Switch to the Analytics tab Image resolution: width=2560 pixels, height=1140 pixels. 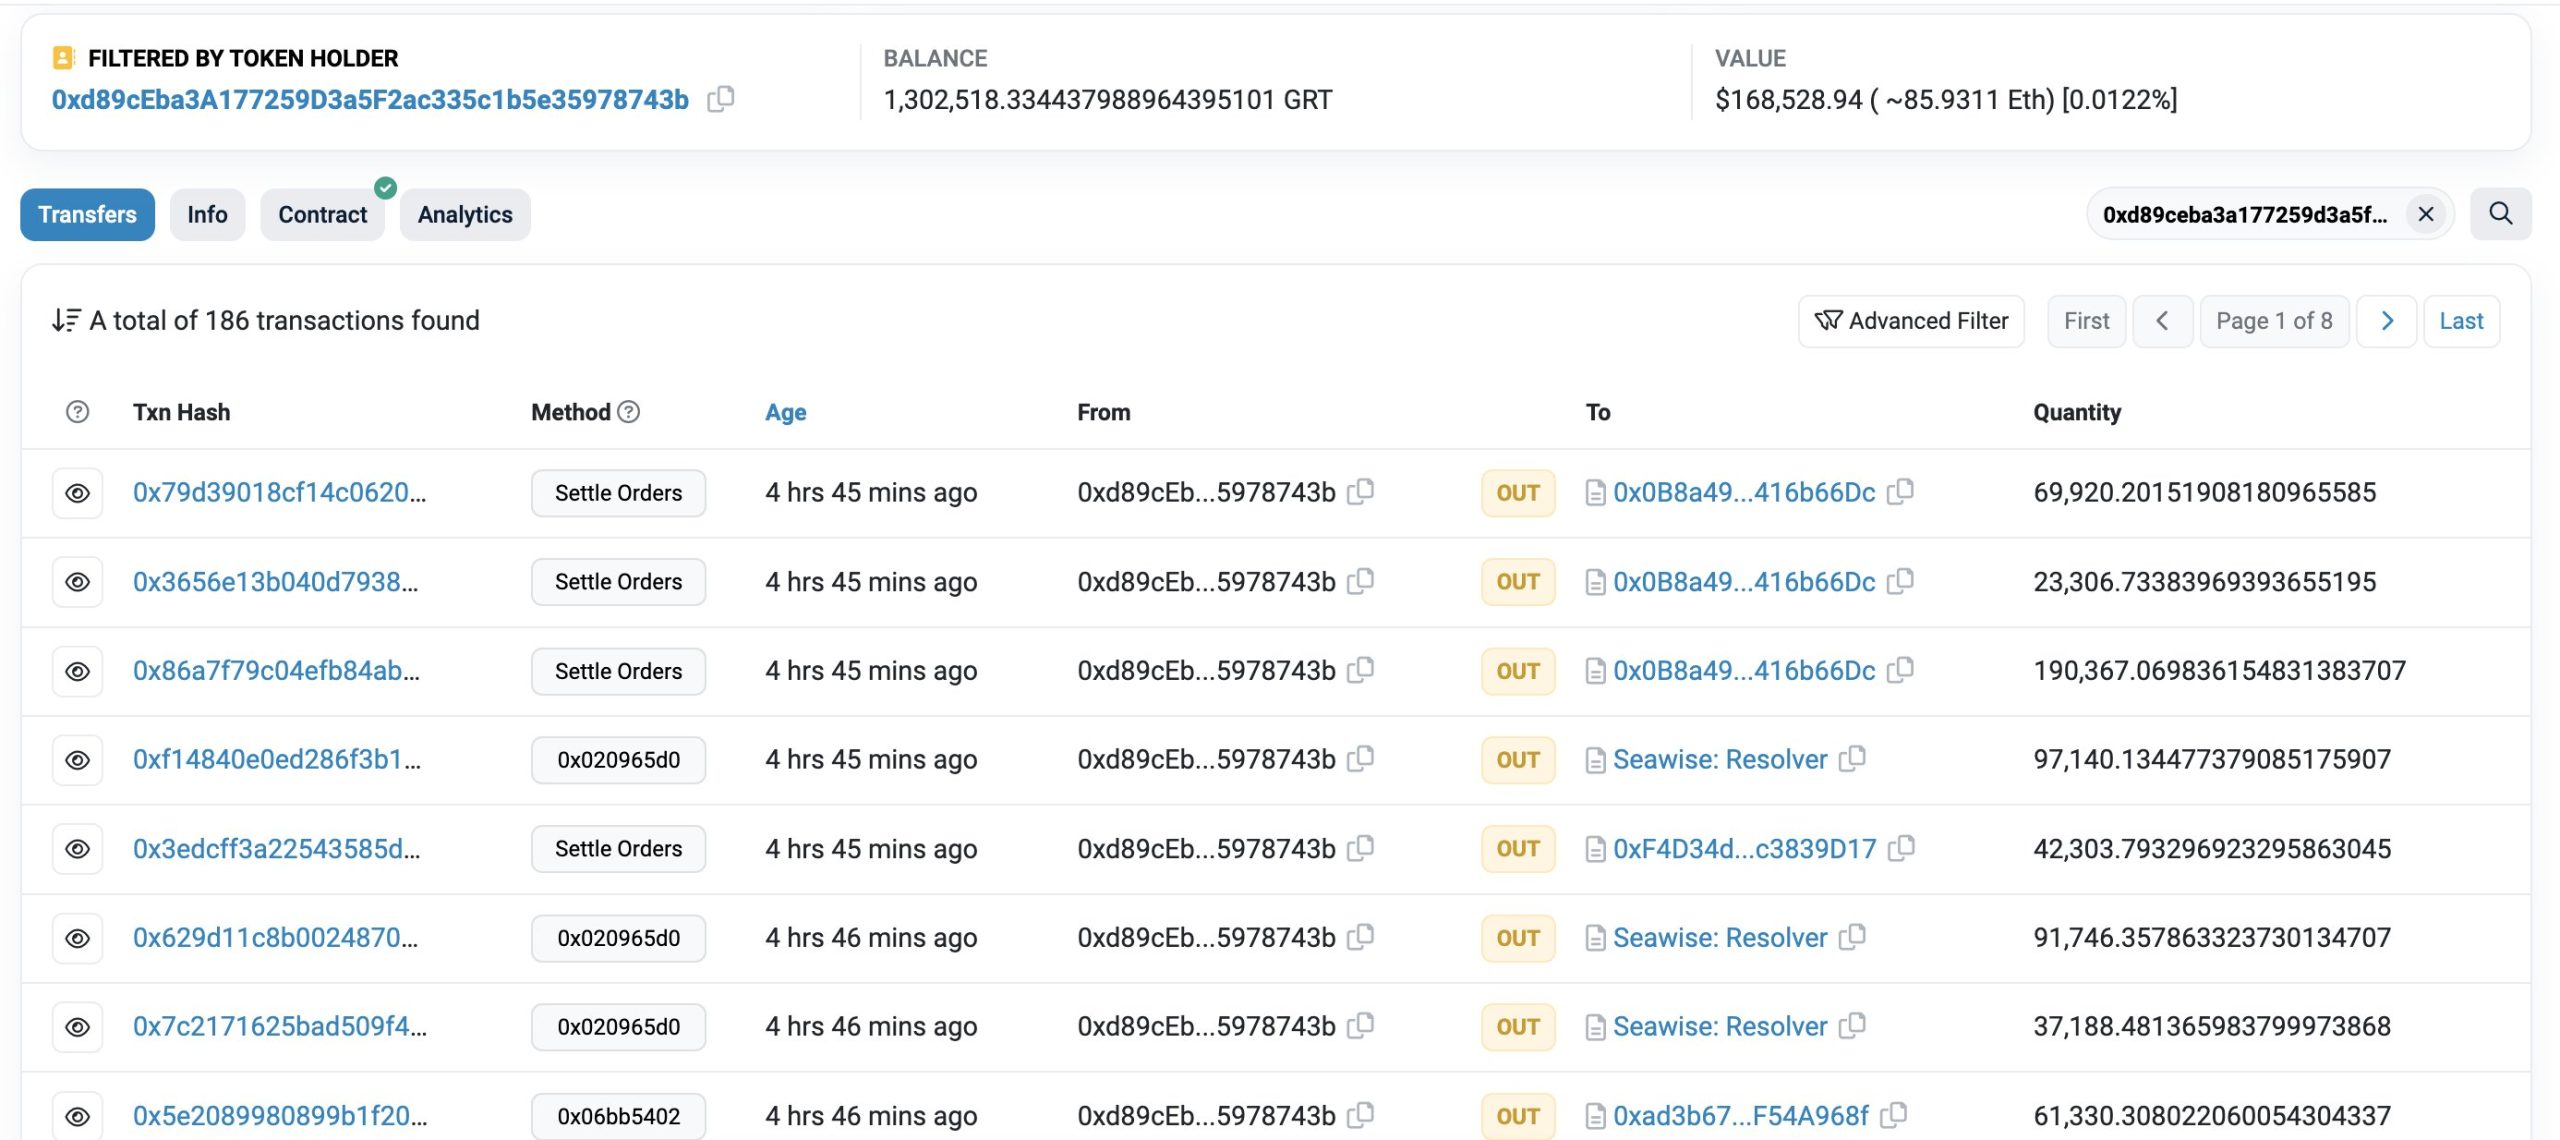click(465, 215)
